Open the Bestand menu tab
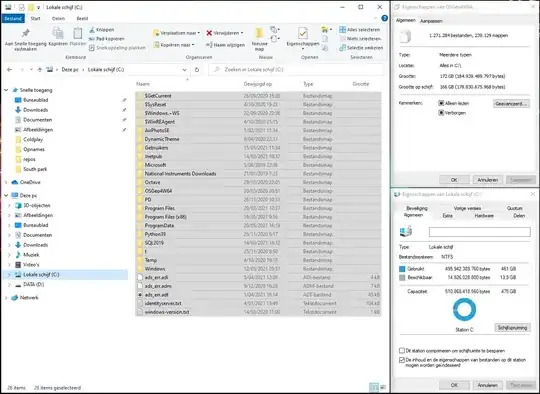Image resolution: width=540 pixels, height=394 pixels. click(13, 19)
